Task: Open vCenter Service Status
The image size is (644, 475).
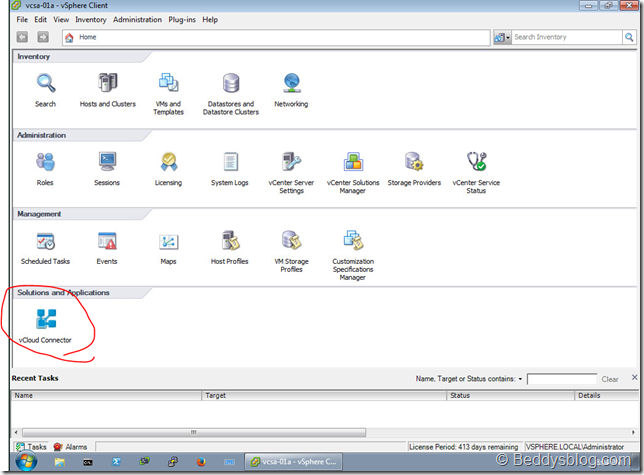Action: (476, 162)
